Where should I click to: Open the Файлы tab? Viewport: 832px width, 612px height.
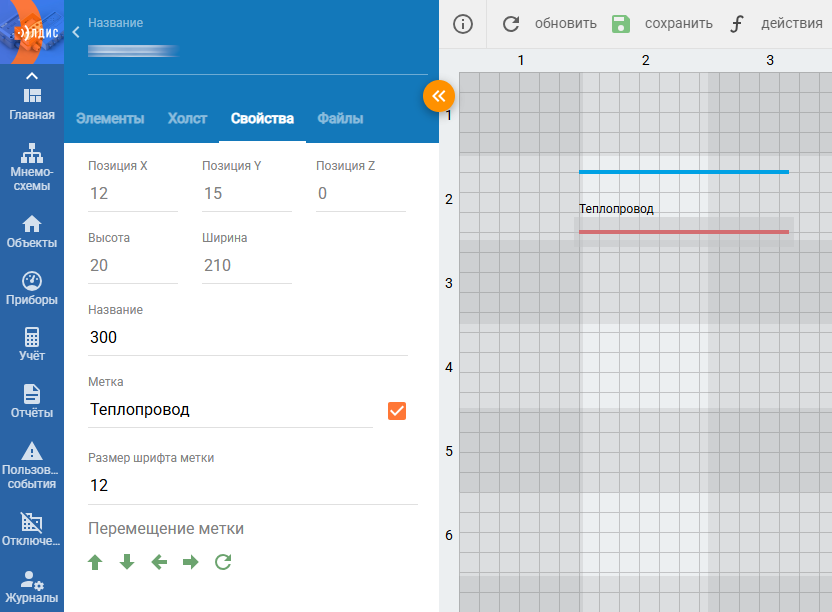340,118
